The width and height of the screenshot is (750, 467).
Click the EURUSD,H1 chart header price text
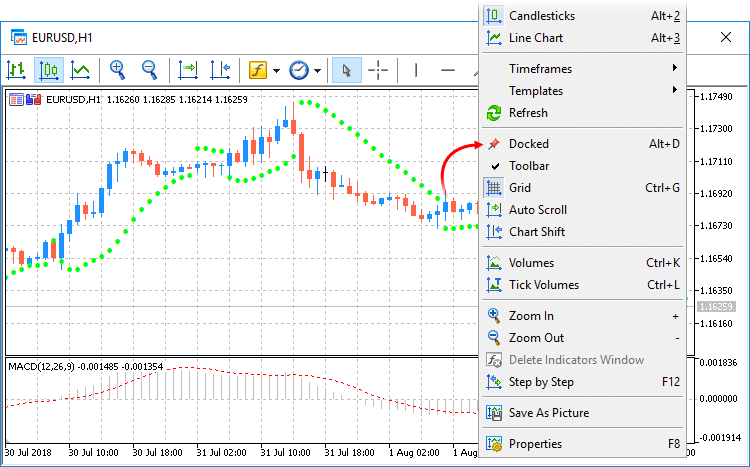pyautogui.click(x=147, y=100)
